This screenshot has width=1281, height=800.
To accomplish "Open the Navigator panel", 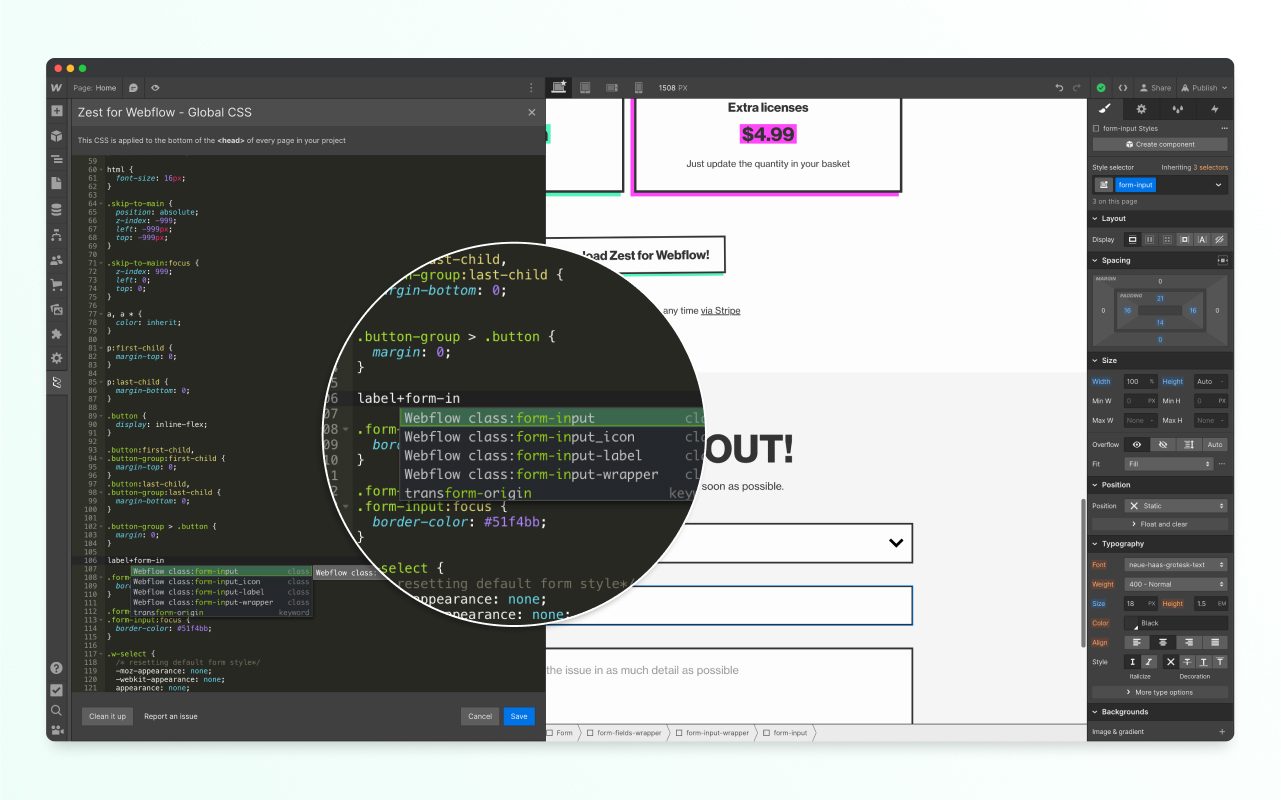I will [57, 160].
